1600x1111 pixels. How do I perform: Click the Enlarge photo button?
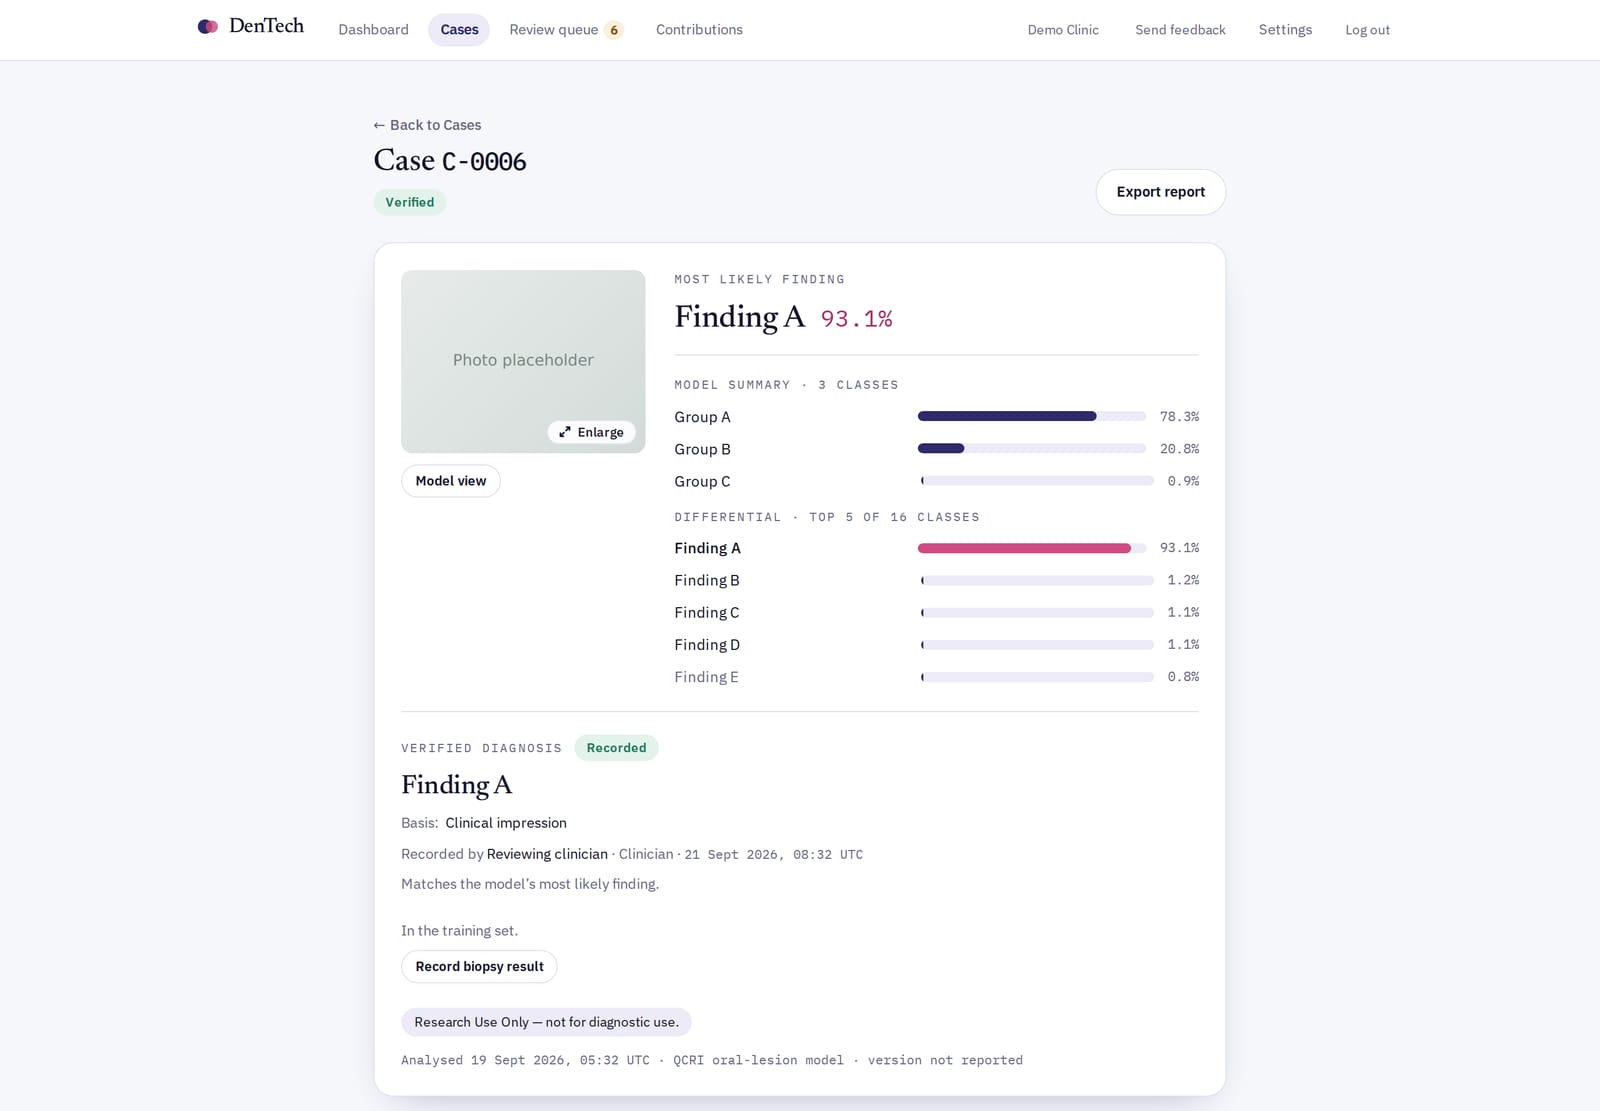[x=591, y=432]
